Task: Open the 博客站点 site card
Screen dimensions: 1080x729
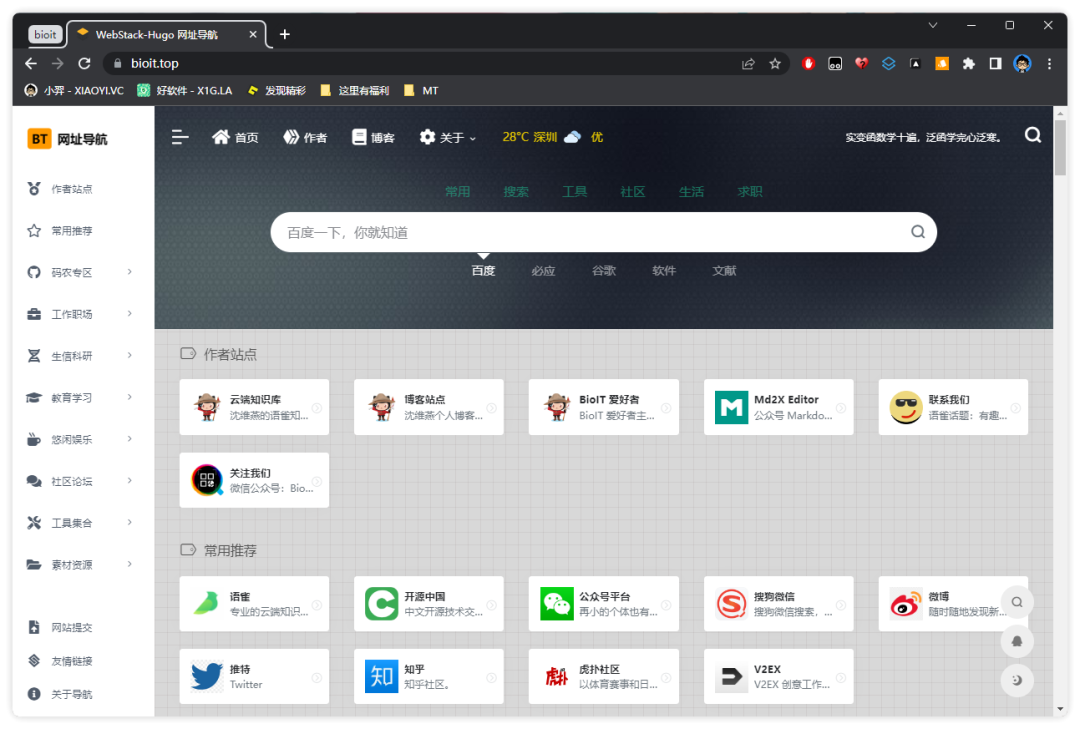Action: click(428, 407)
